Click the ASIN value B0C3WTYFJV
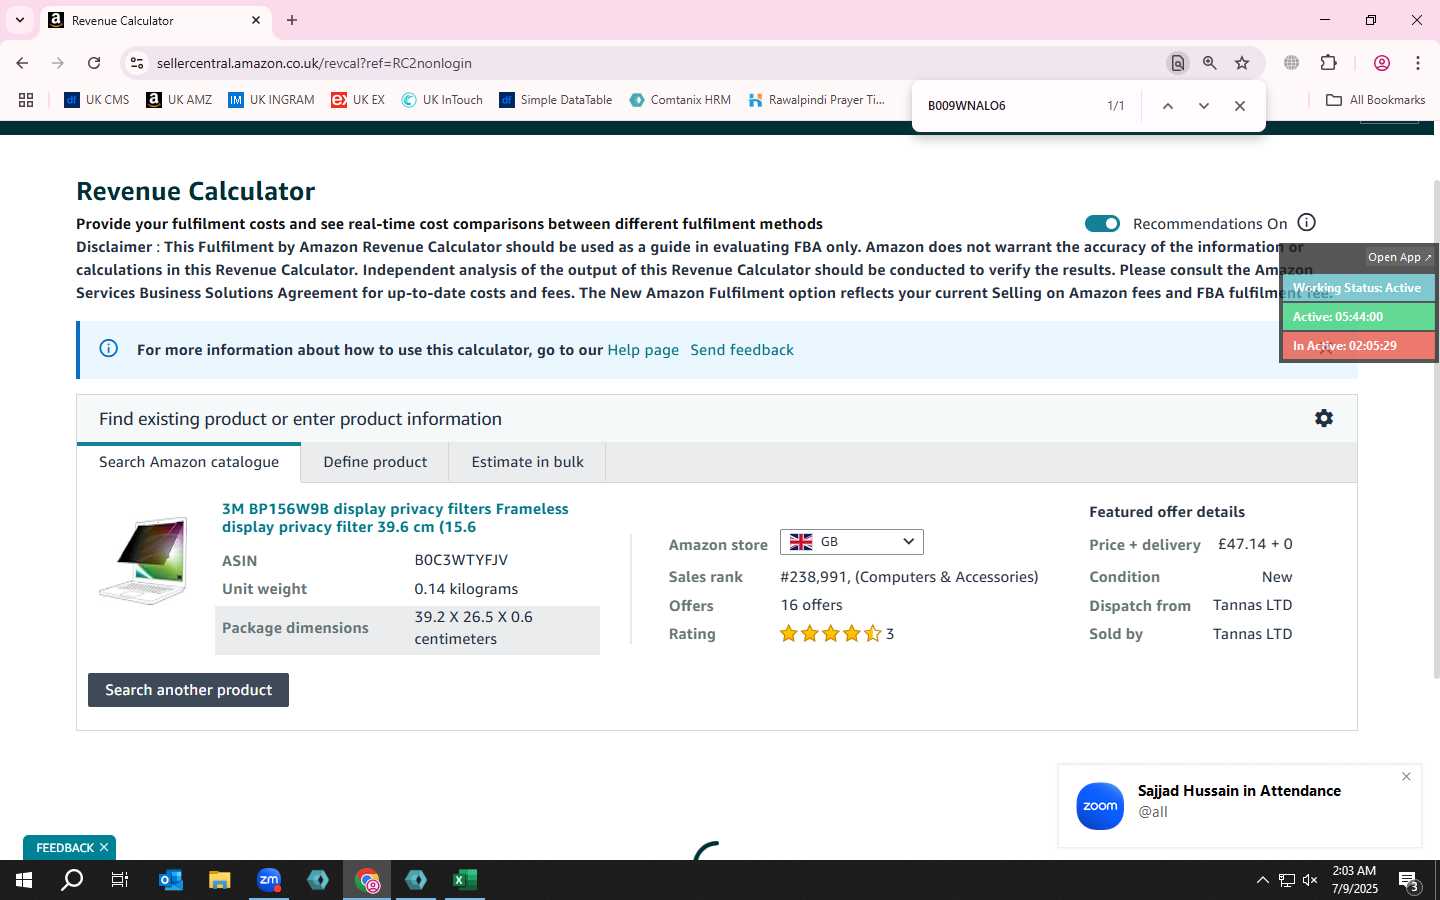 tap(461, 560)
